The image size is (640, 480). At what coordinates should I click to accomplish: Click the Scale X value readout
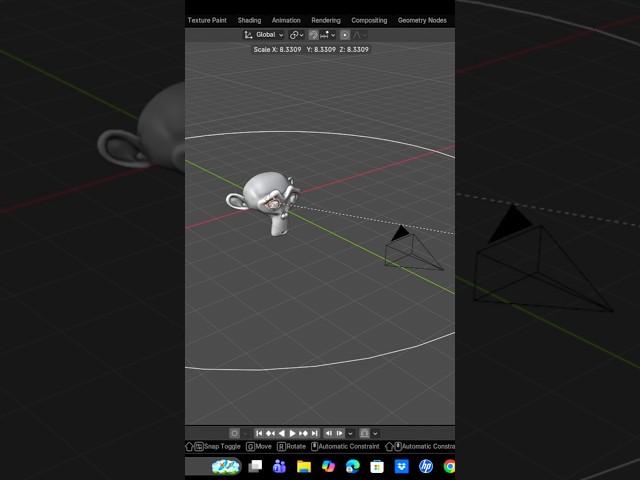[x=277, y=49]
